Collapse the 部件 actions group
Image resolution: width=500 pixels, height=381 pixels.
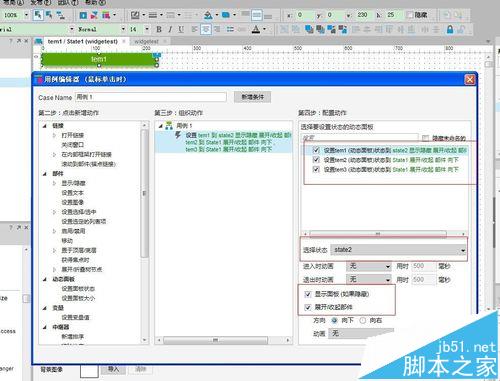point(45,174)
